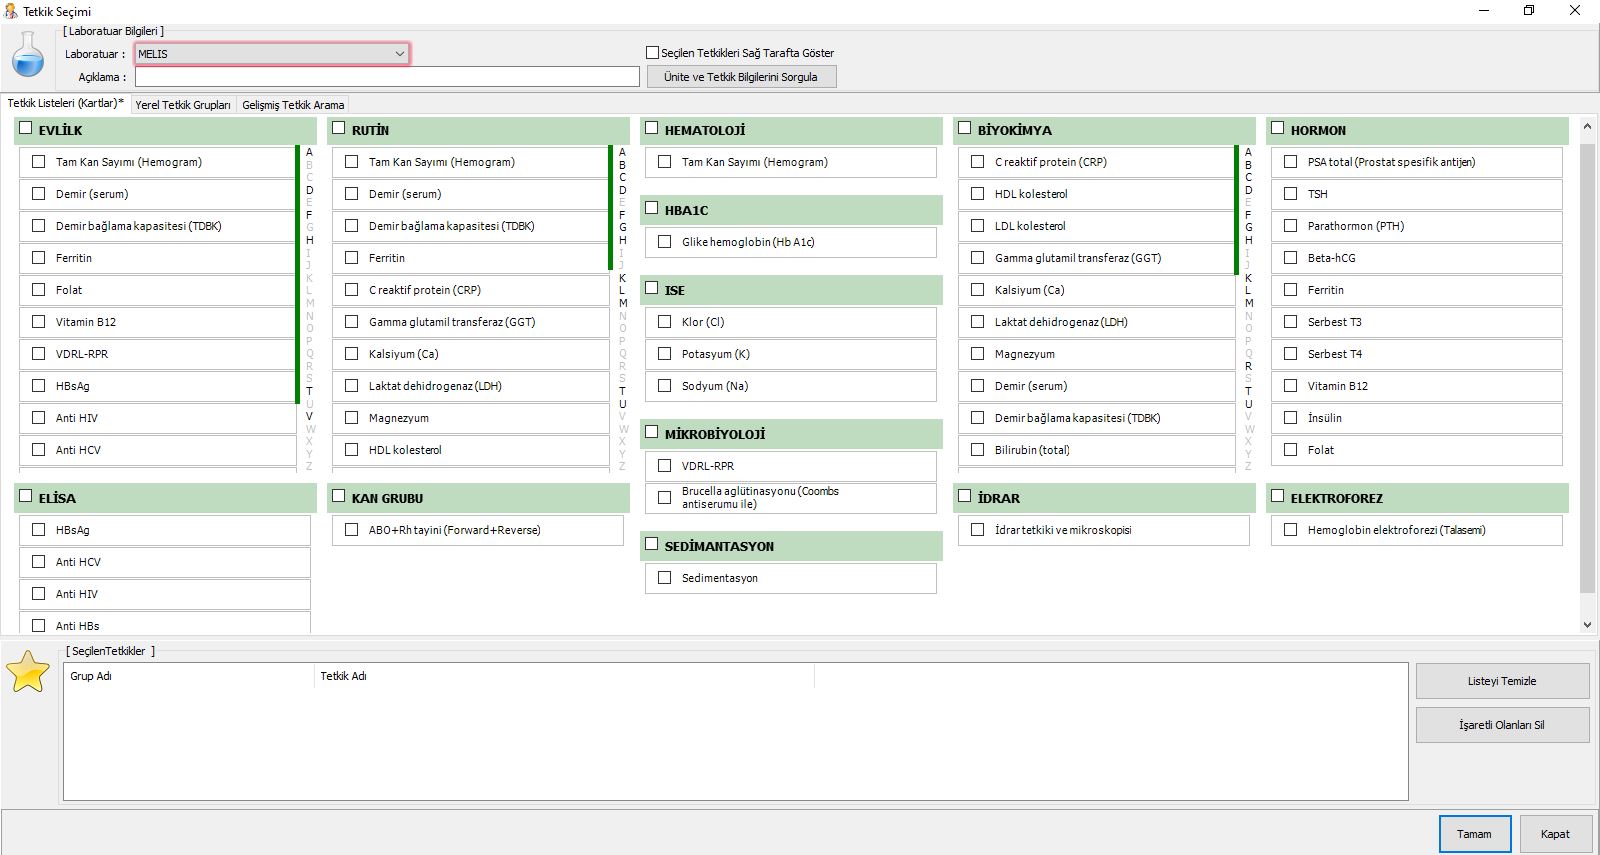Click the Tetkik Seçimi title bar icon

click(x=11, y=11)
